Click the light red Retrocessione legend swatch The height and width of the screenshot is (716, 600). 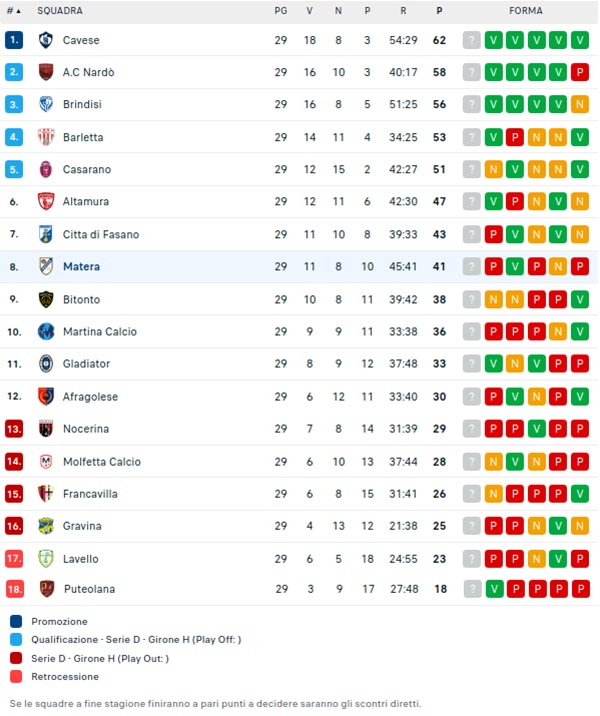tap(16, 677)
